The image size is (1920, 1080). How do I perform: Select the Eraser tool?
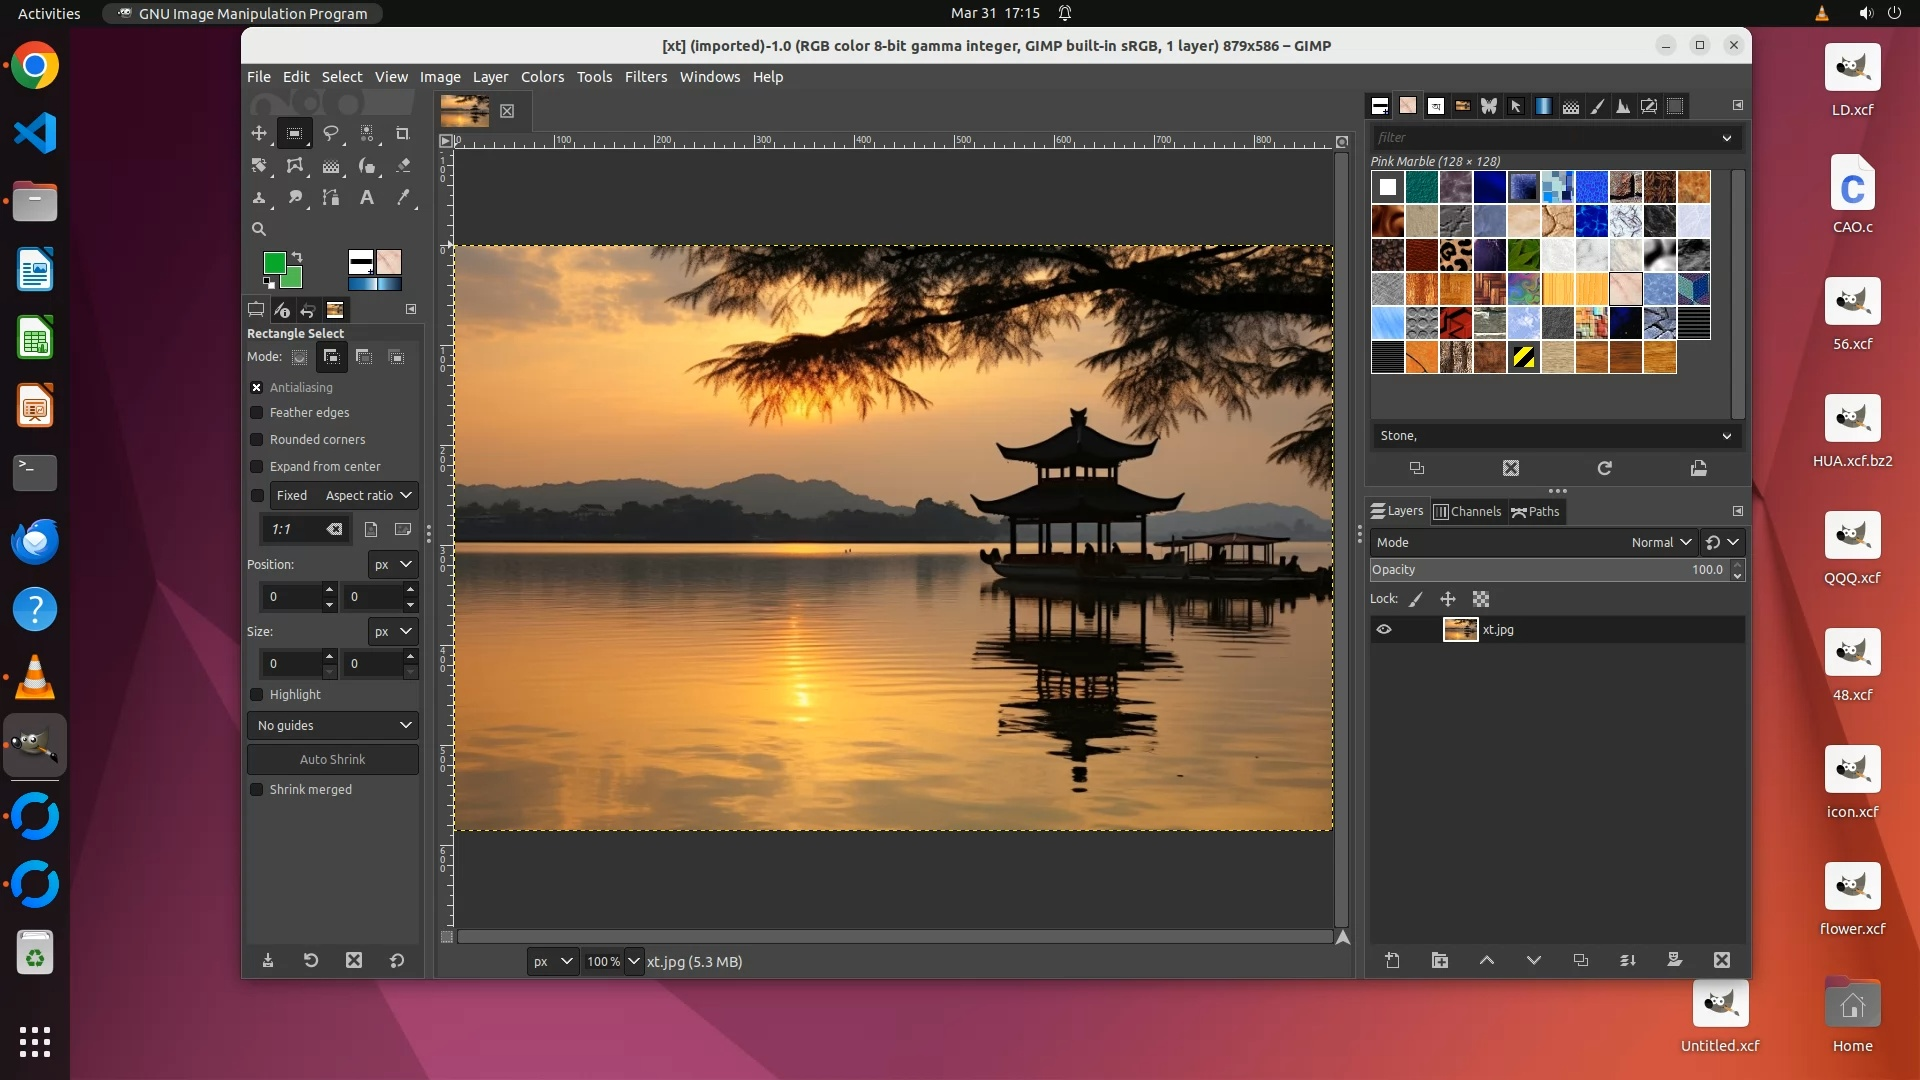(403, 166)
